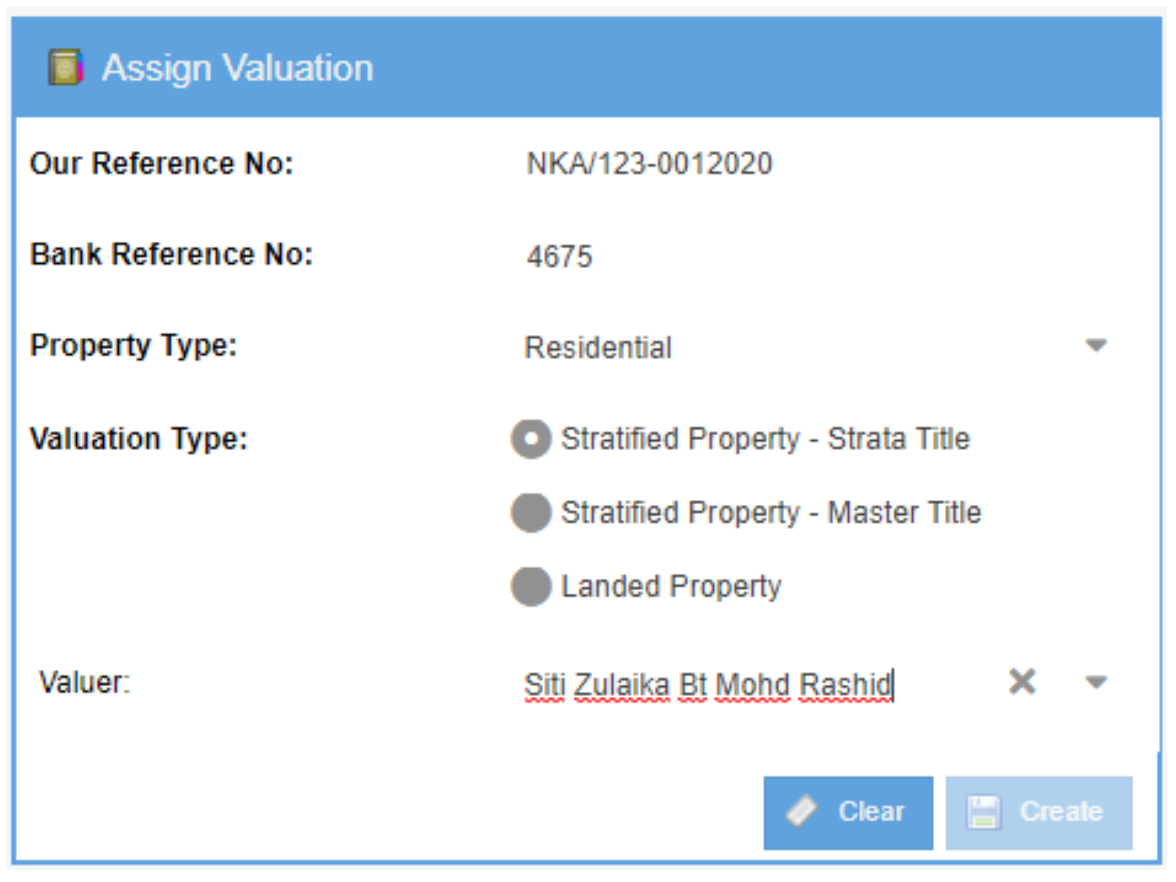Click the eraser icon on Clear button

coord(802,812)
